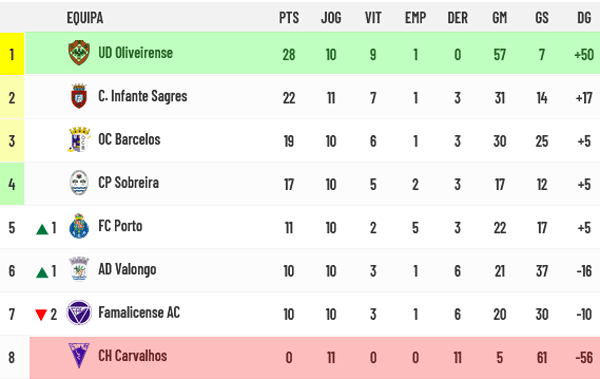
Task: Click the green position 4 cell
Action: (x=12, y=184)
